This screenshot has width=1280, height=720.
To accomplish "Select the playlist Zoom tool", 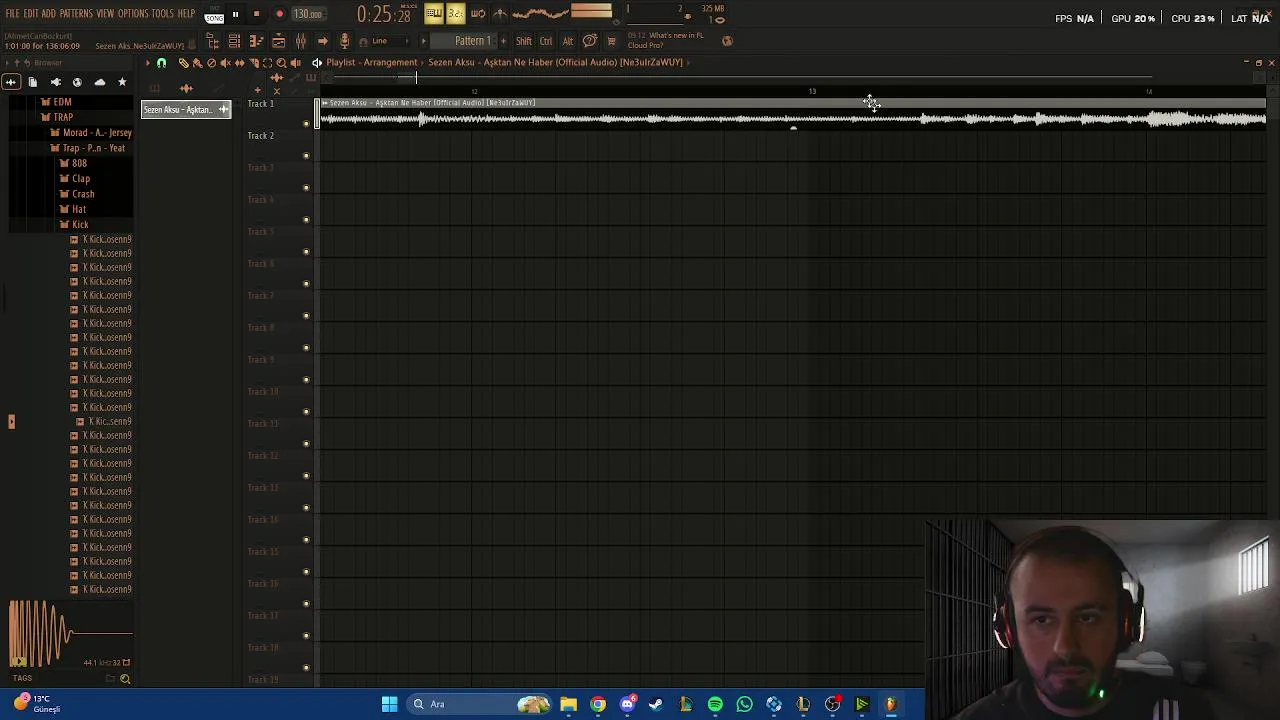I will [x=281, y=63].
